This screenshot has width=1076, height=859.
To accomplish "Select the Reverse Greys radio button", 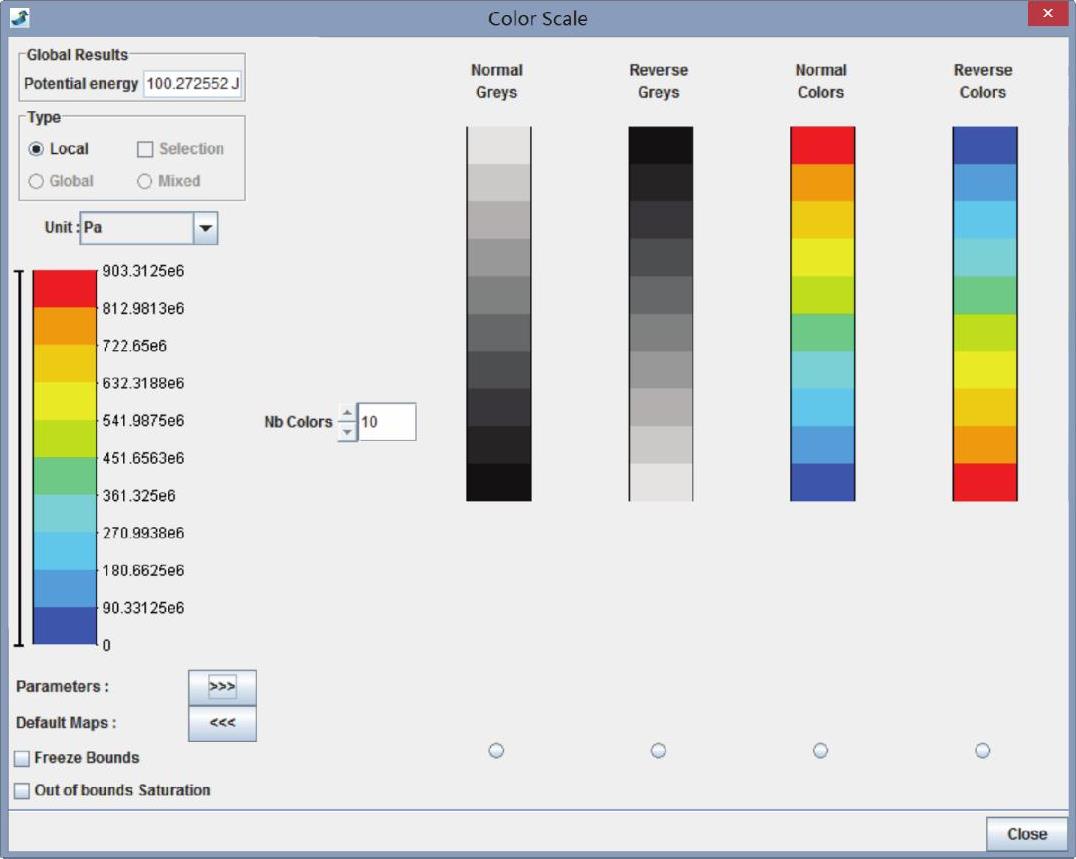I will point(658,751).
